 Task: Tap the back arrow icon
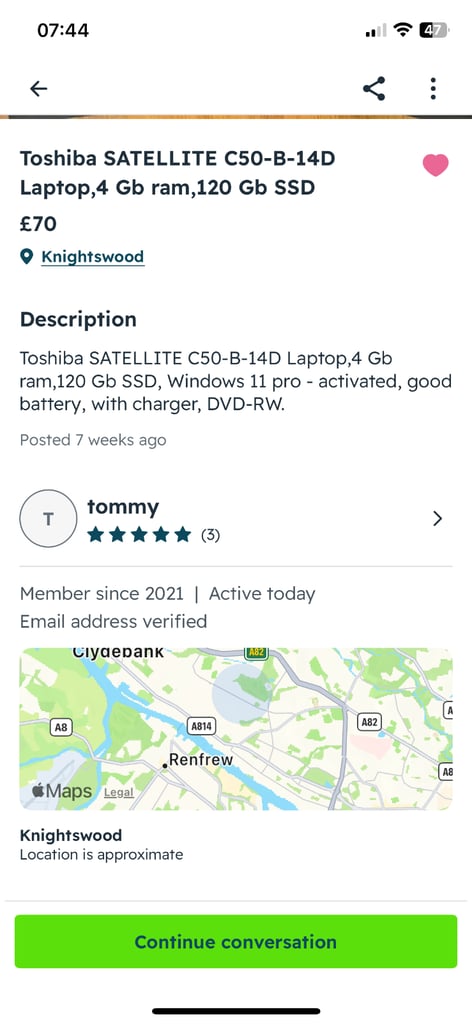(39, 89)
